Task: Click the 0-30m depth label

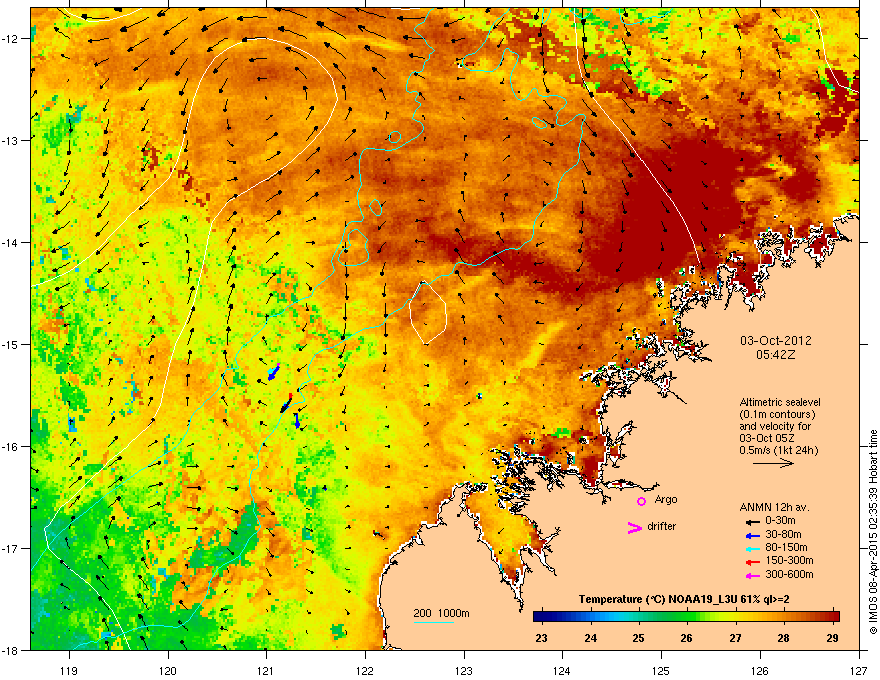Action: tap(780, 521)
